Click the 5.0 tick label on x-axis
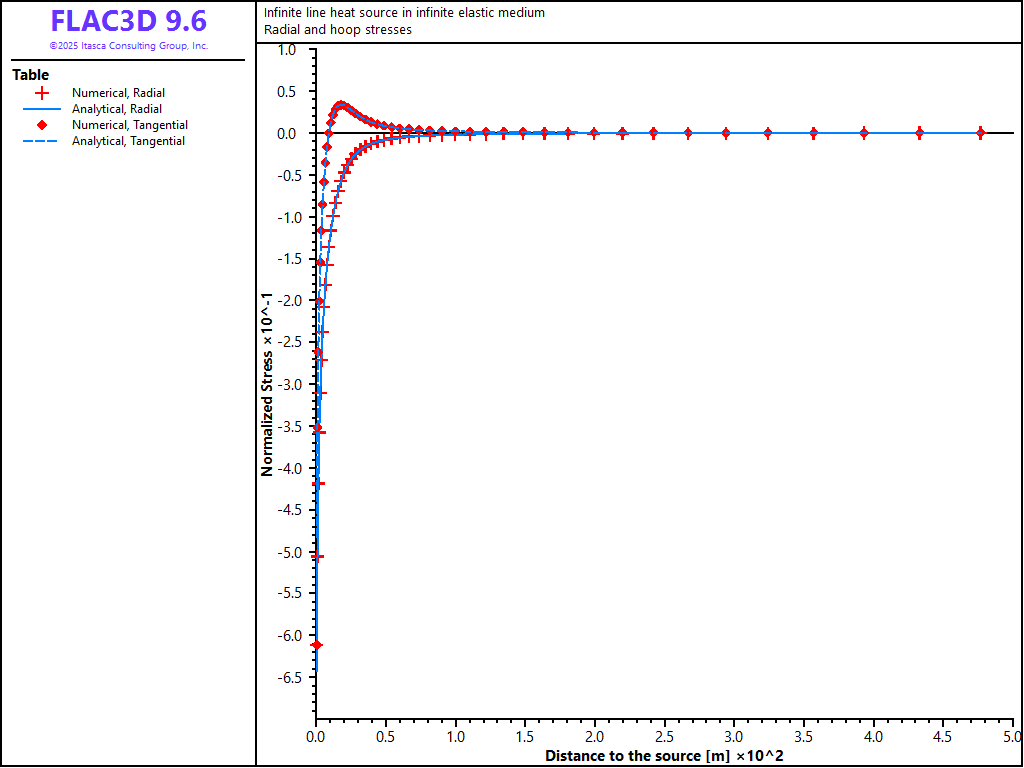The image size is (1024, 768). tap(1012, 737)
